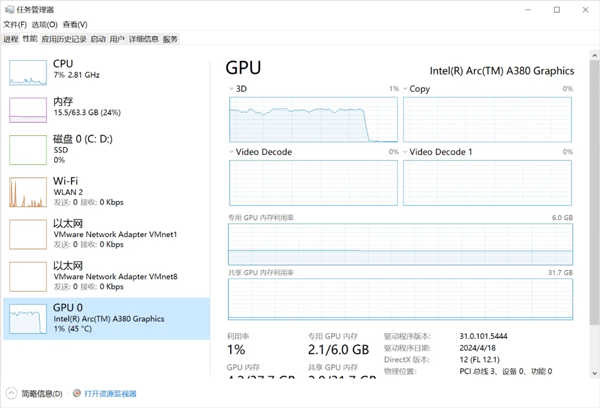Switch to the 进程 tab
The width and height of the screenshot is (600, 408).
point(10,39)
